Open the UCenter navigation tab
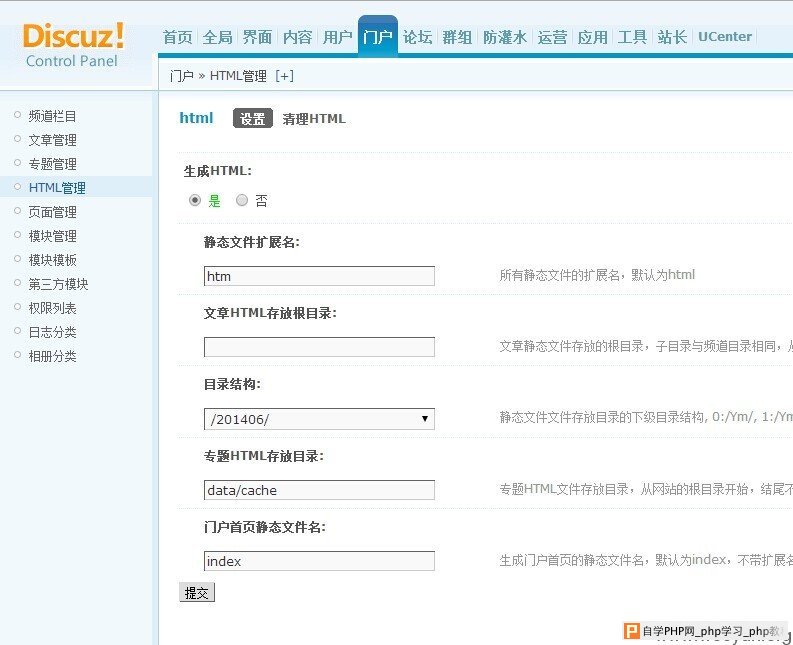The height and width of the screenshot is (645, 793). [x=725, y=37]
